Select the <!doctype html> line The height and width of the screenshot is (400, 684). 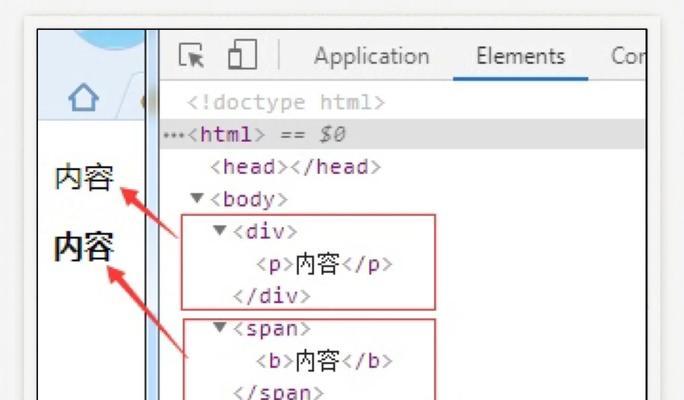[x=286, y=103]
